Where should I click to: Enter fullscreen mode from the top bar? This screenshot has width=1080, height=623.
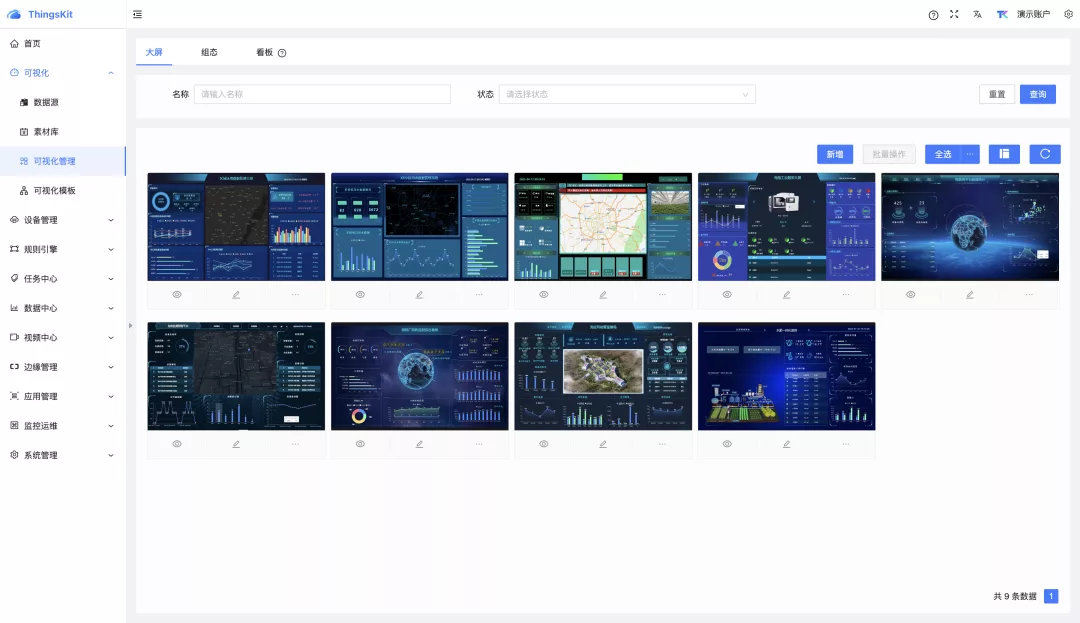coord(954,14)
